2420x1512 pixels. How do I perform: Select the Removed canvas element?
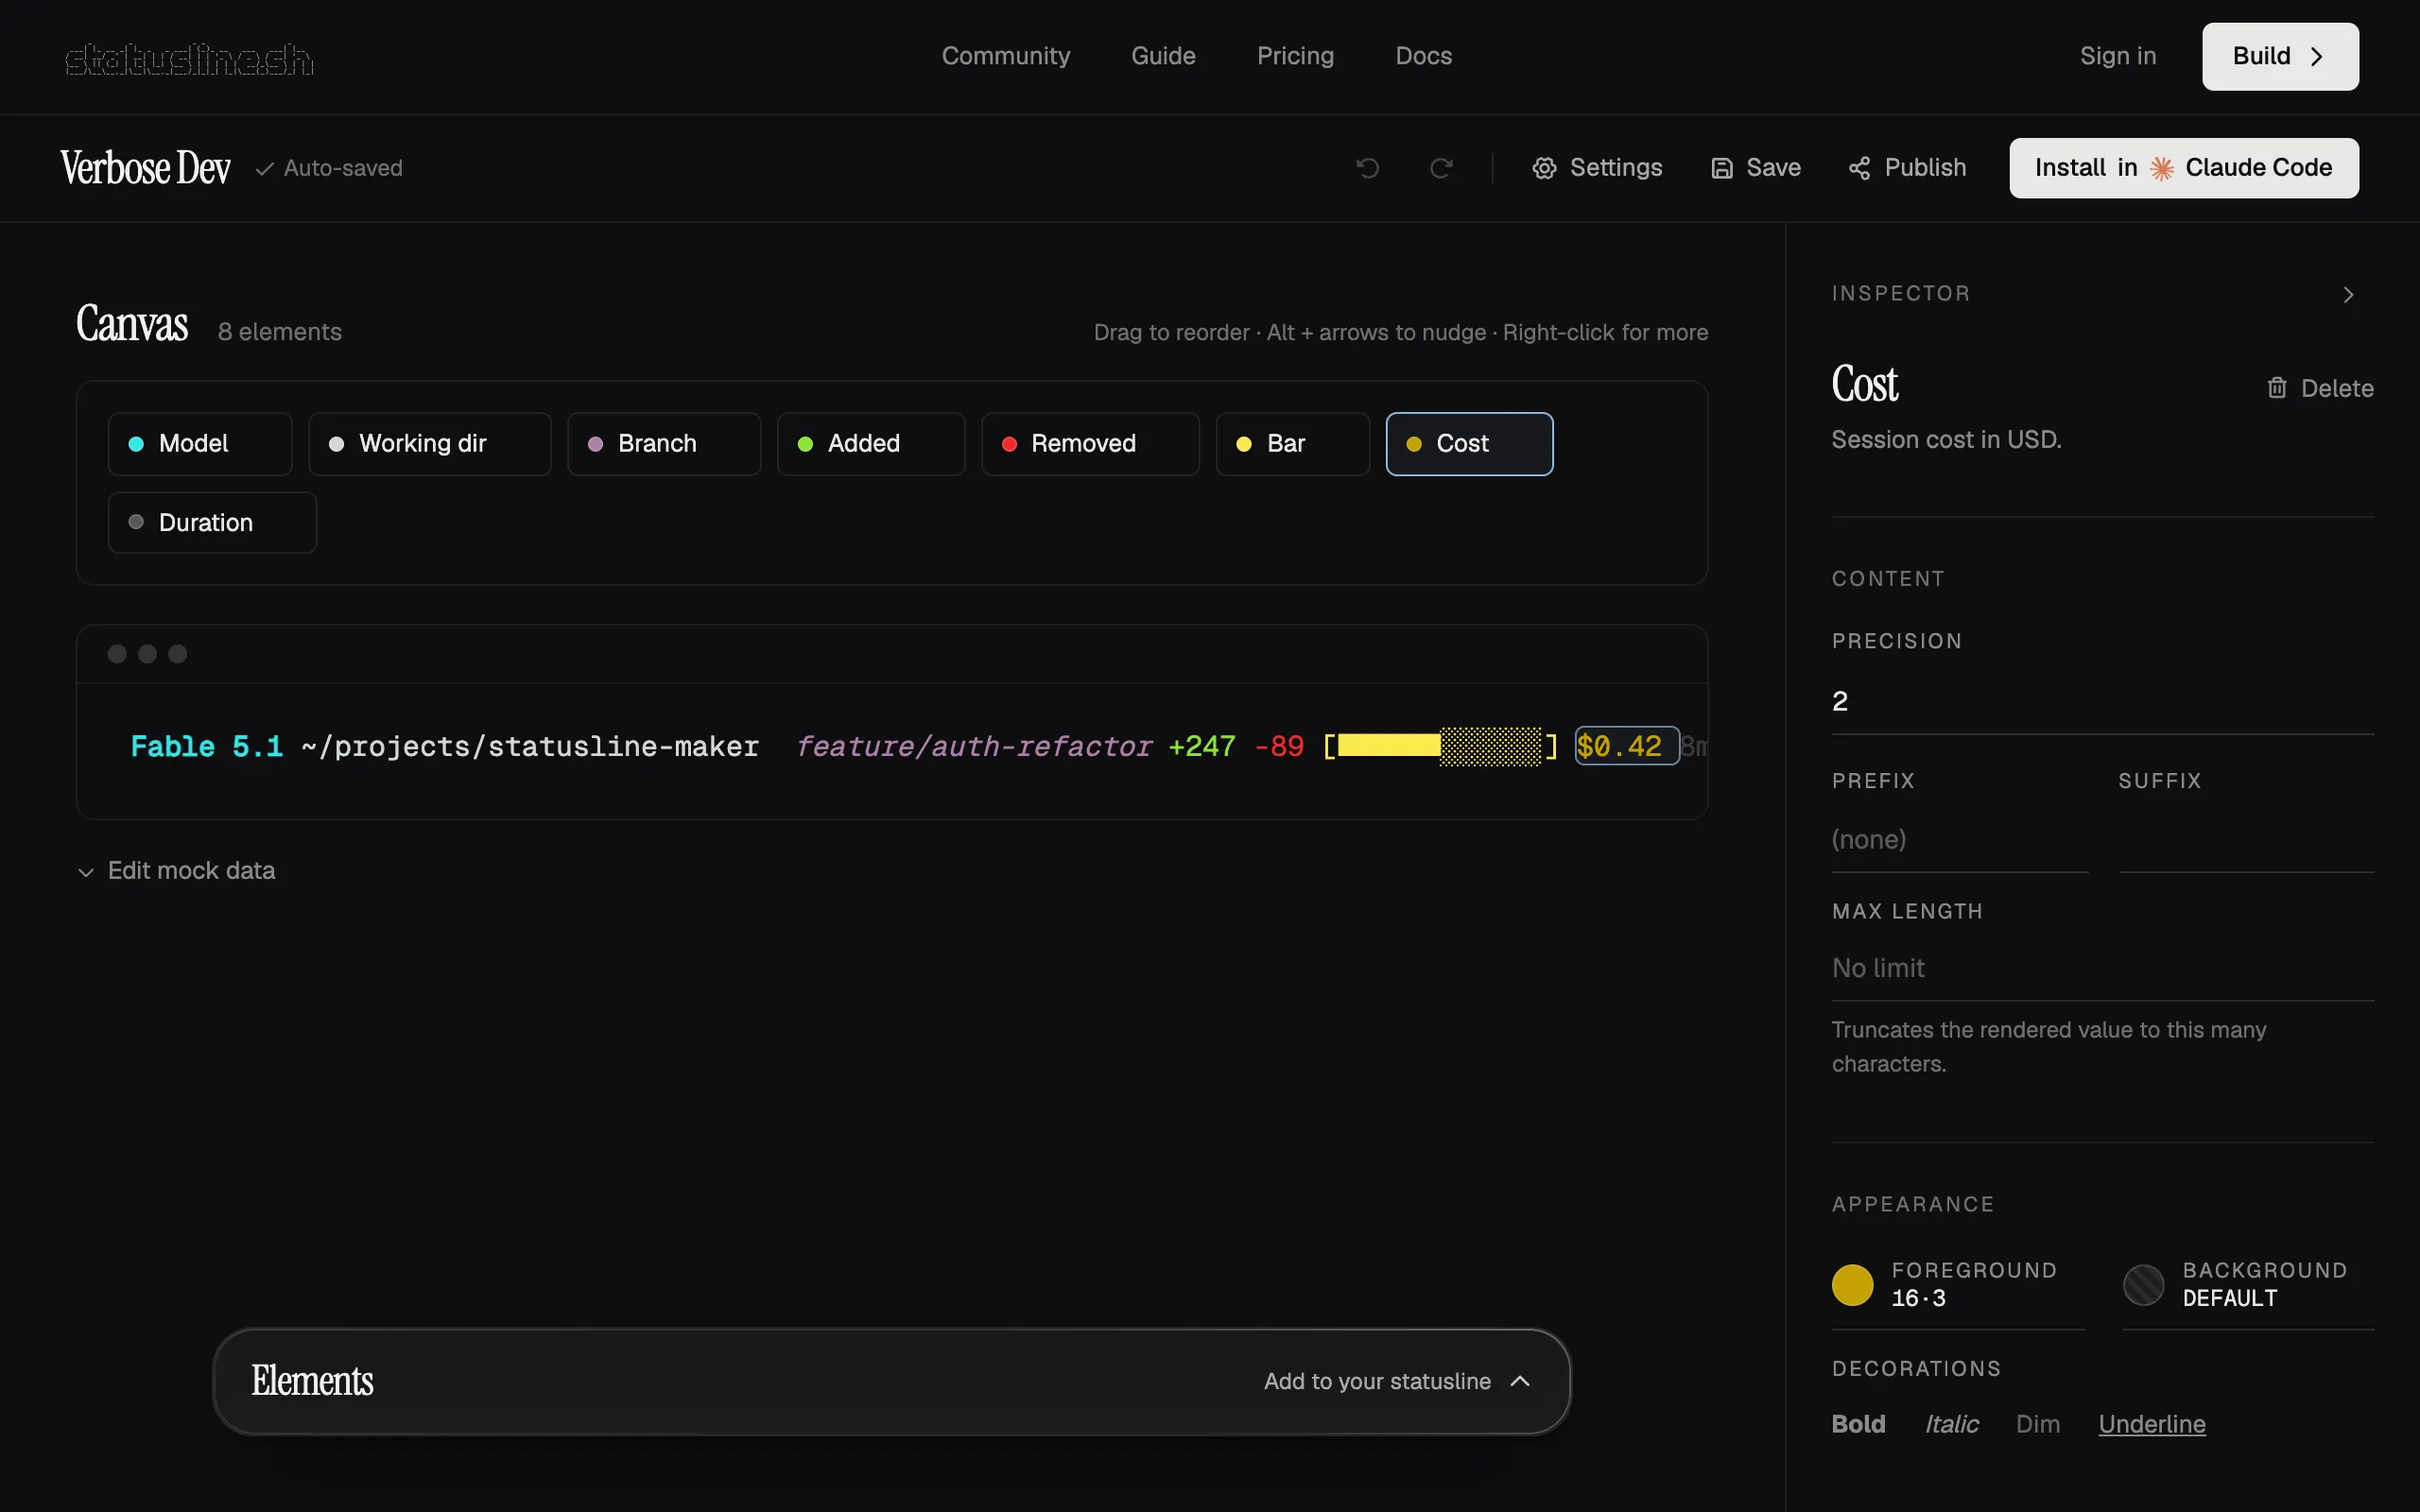click(1090, 444)
